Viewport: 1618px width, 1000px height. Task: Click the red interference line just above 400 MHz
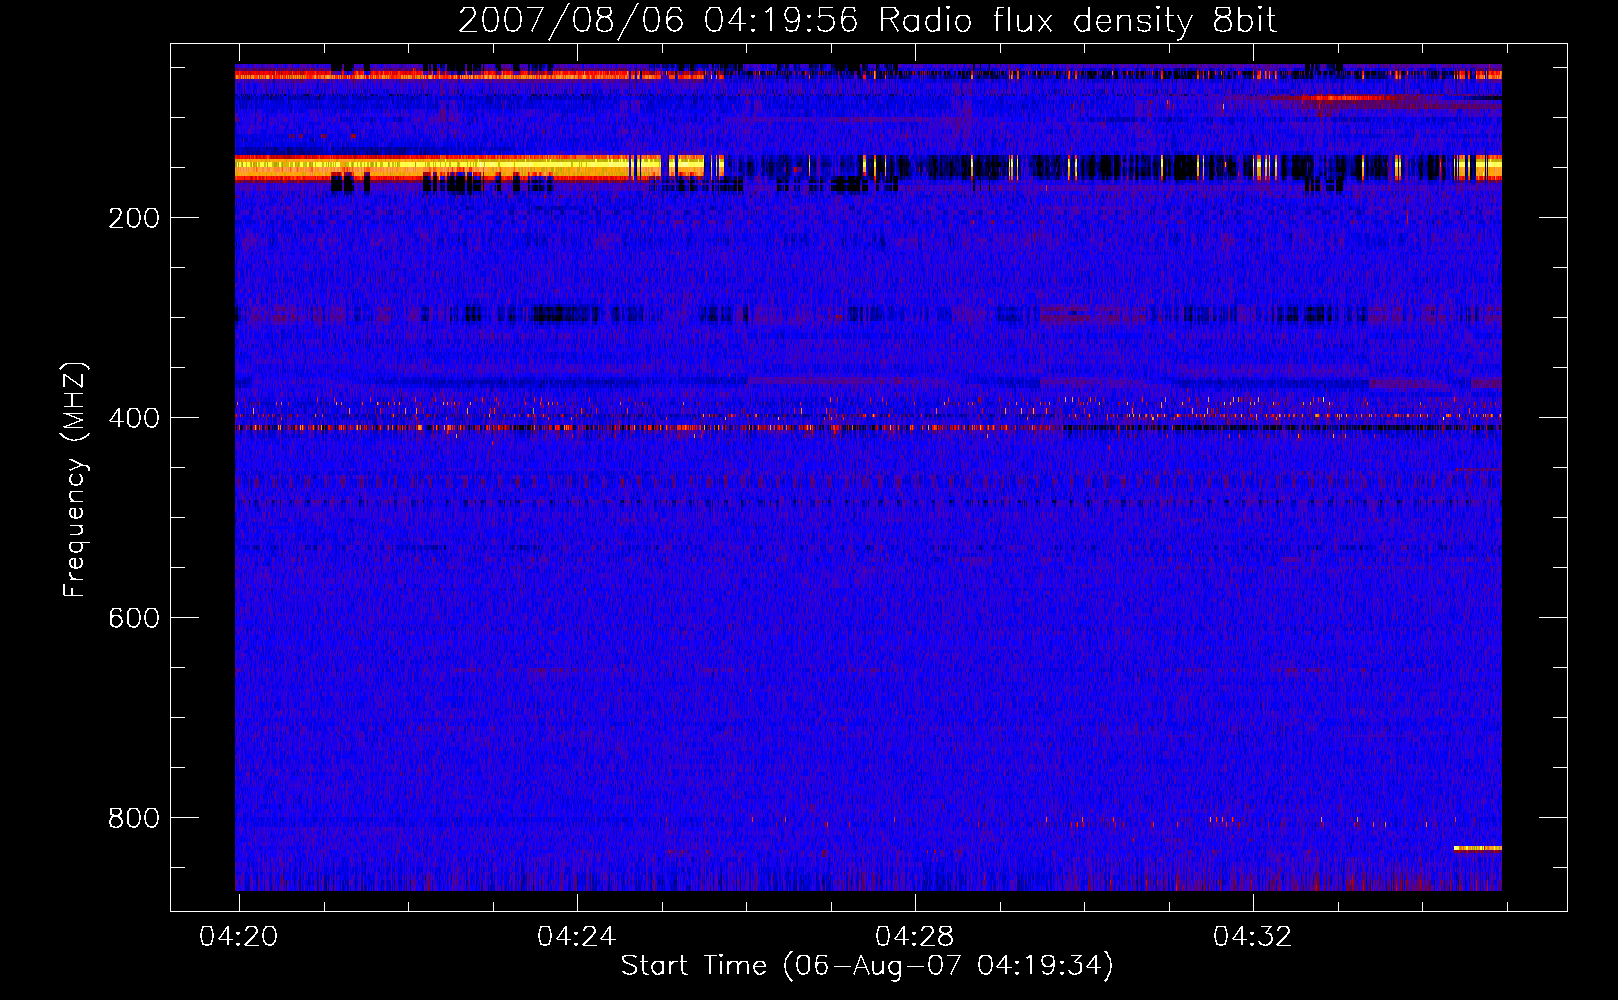(868, 427)
